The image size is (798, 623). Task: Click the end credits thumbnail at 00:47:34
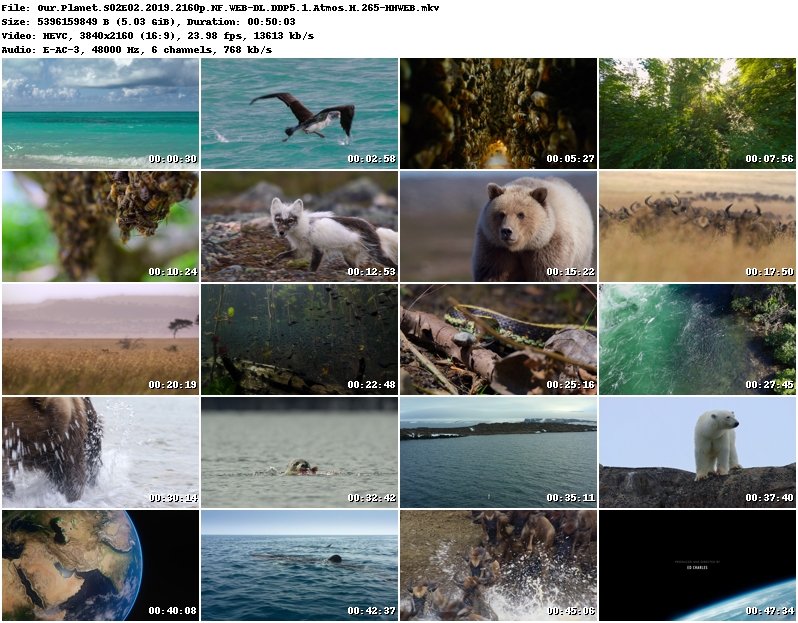point(697,565)
